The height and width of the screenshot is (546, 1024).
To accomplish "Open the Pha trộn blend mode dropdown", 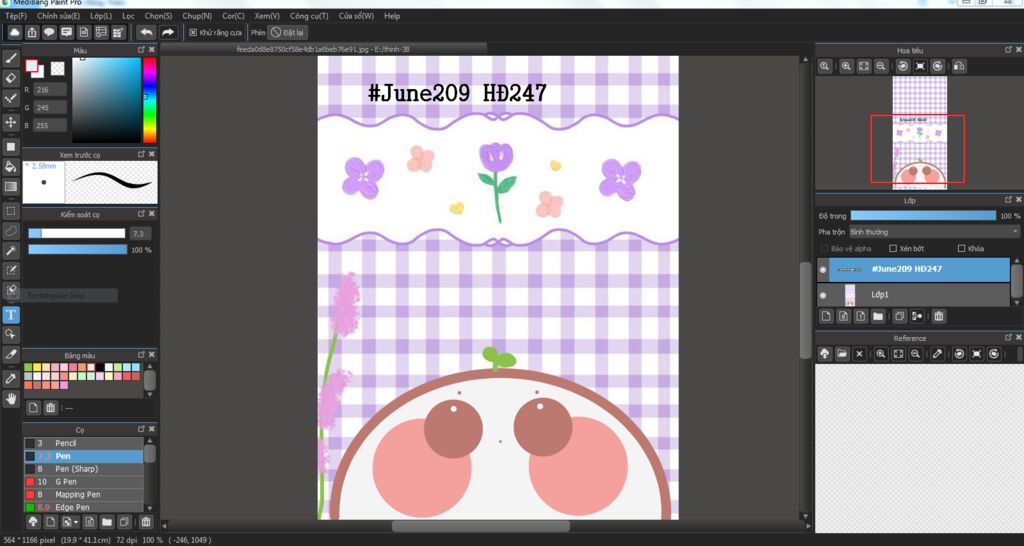I will coord(934,232).
